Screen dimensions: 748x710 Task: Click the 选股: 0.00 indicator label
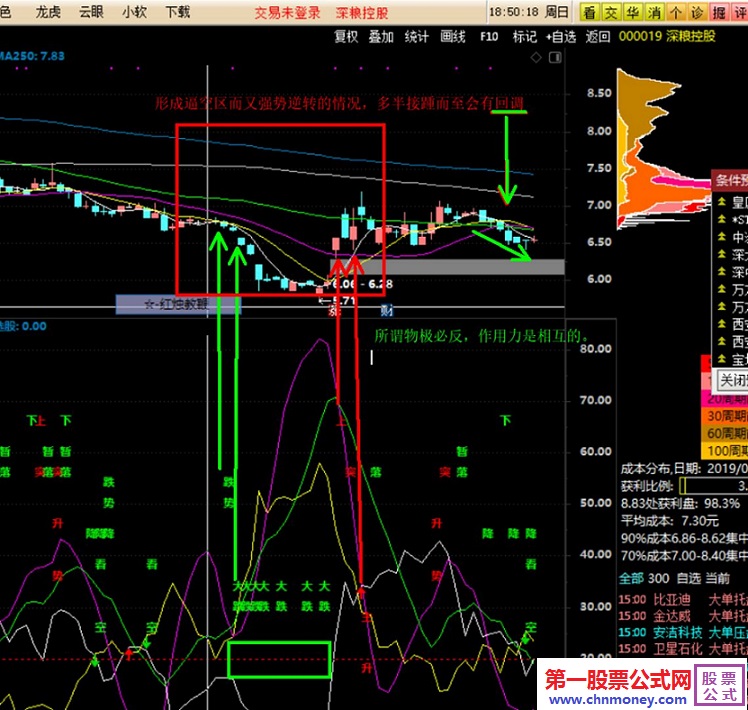coord(23,326)
